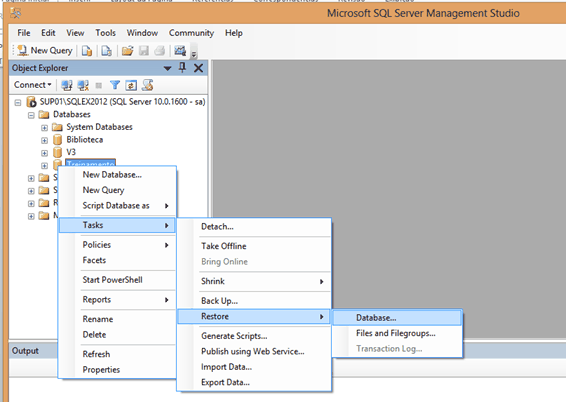Click the New Query toolbar button

coord(45,51)
